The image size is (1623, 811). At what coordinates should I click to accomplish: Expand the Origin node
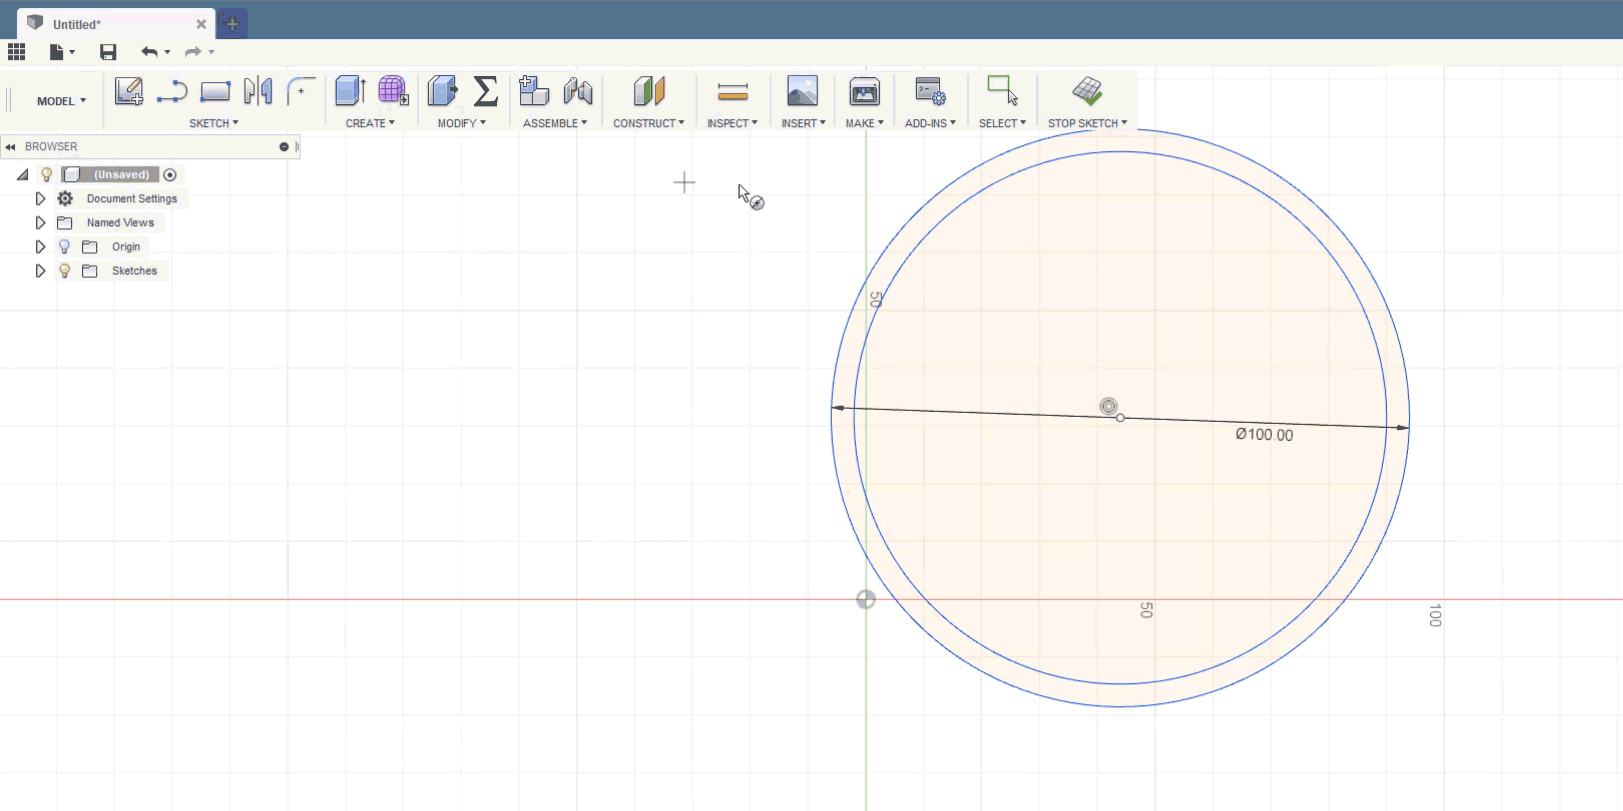pos(40,247)
